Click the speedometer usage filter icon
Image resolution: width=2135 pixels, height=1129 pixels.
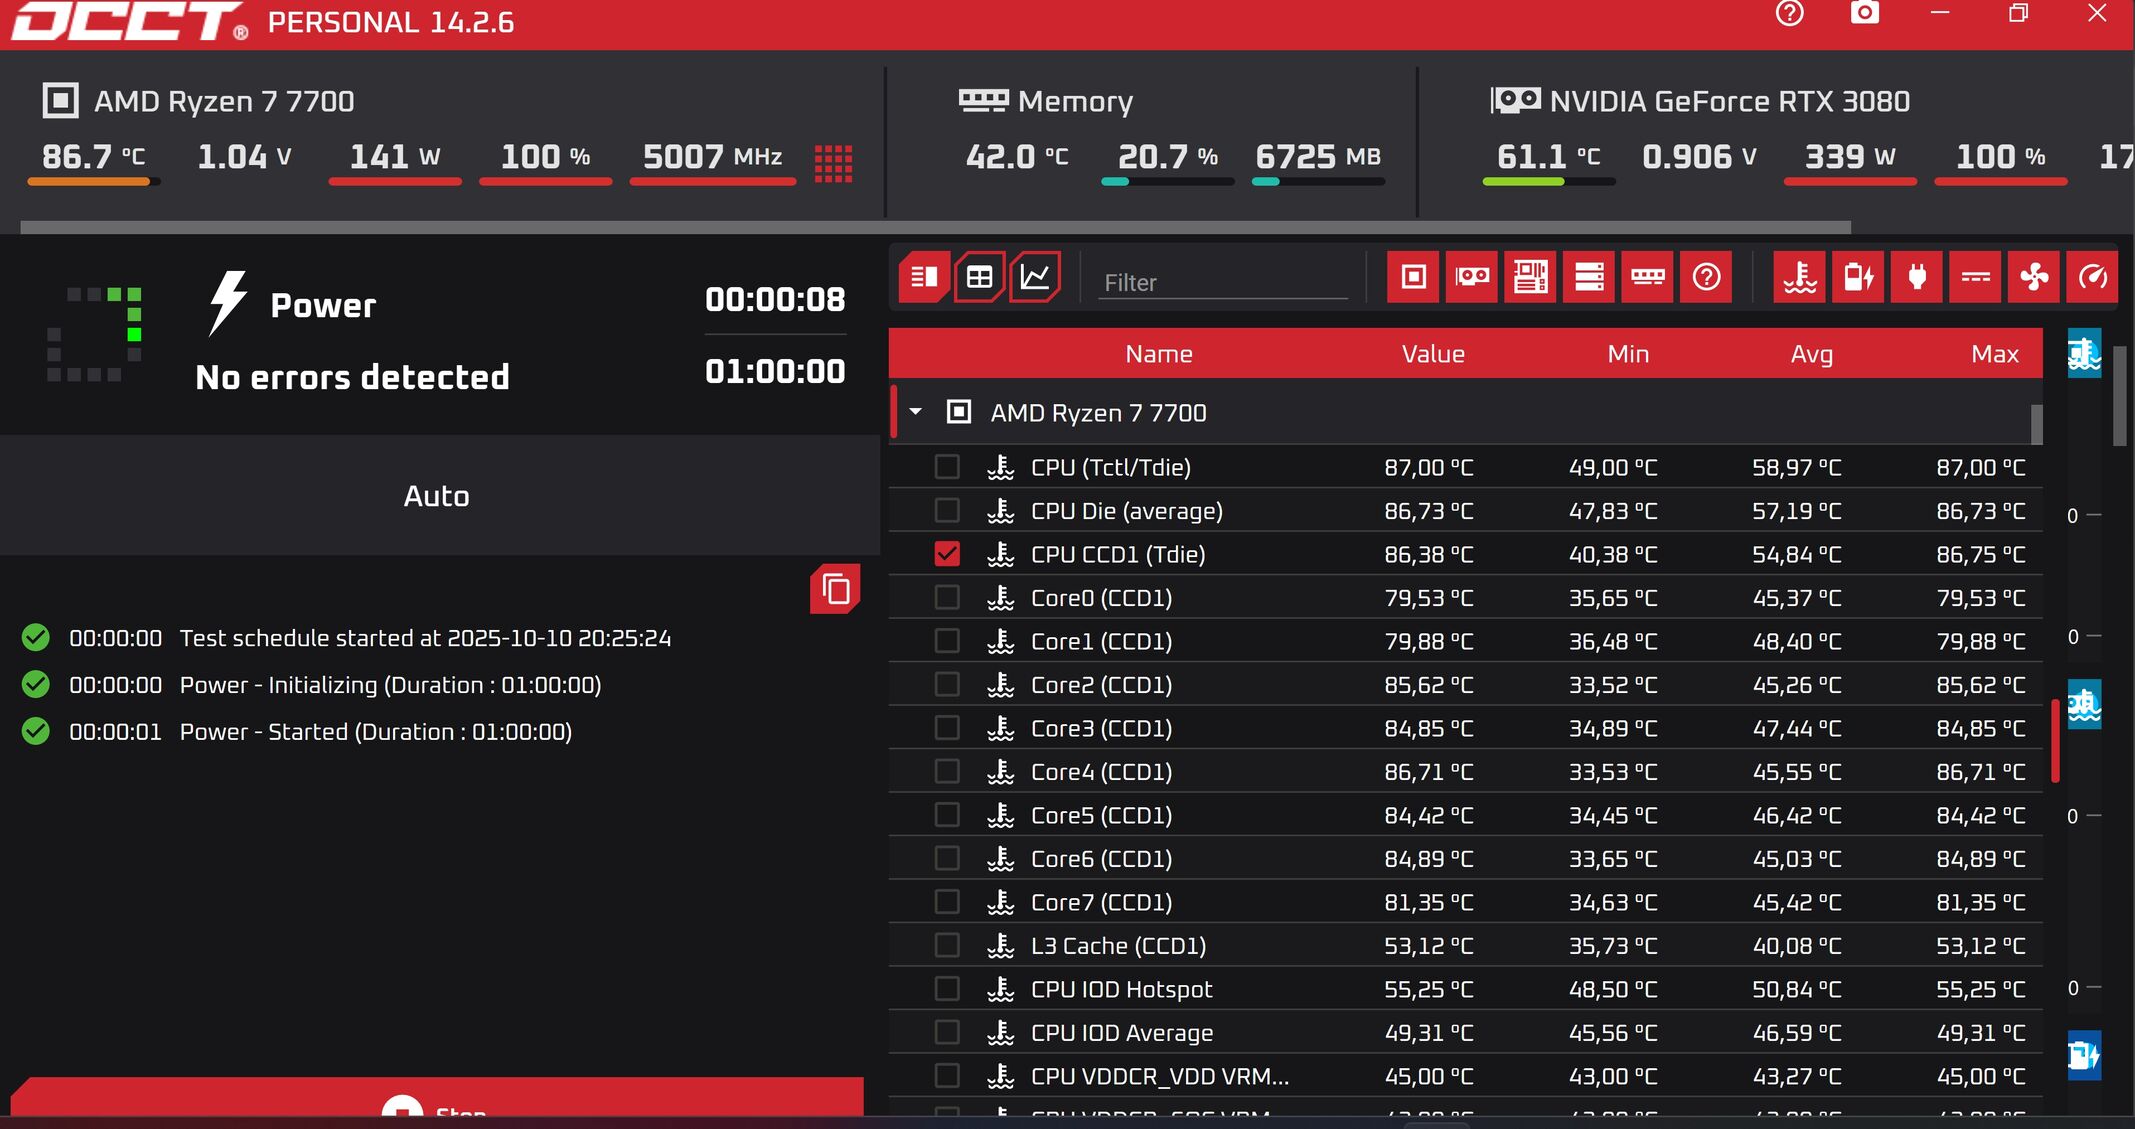(2092, 277)
